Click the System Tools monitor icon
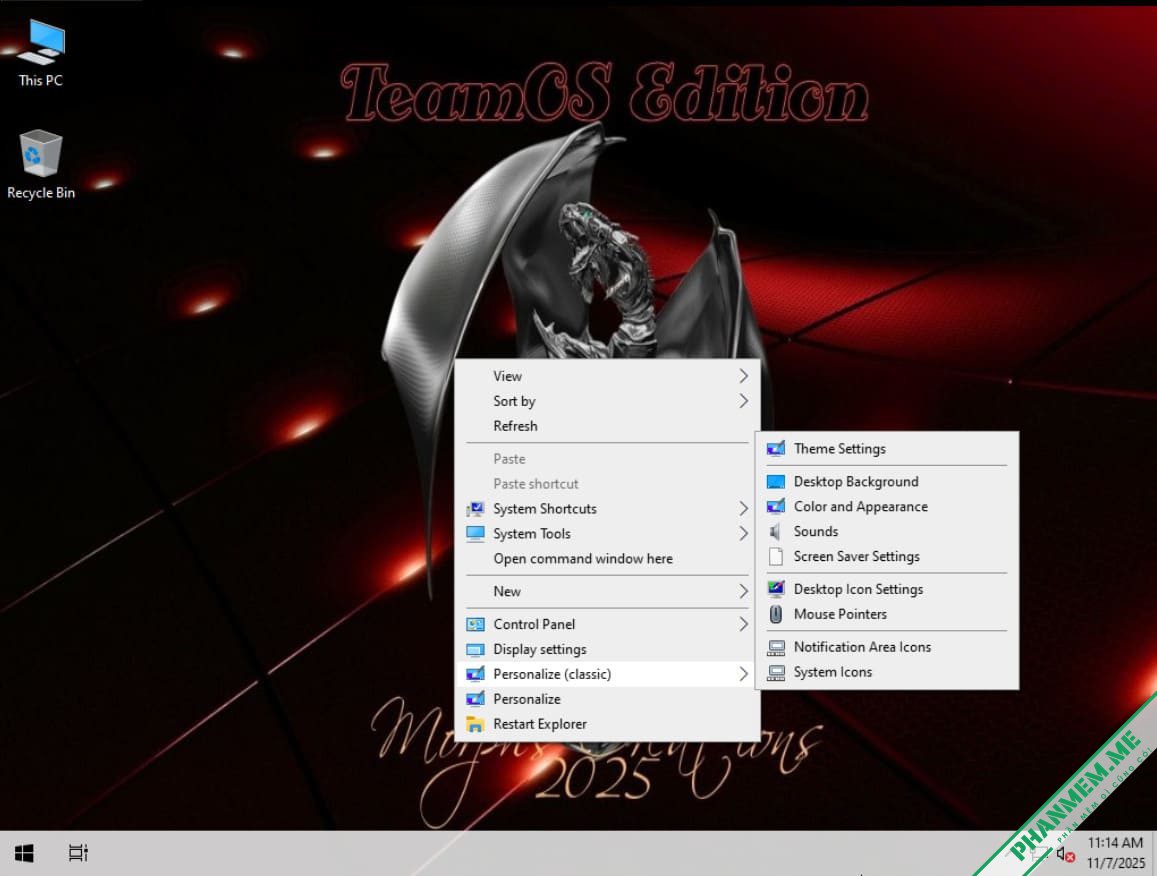Viewport: 1157px width, 876px height. tap(475, 534)
